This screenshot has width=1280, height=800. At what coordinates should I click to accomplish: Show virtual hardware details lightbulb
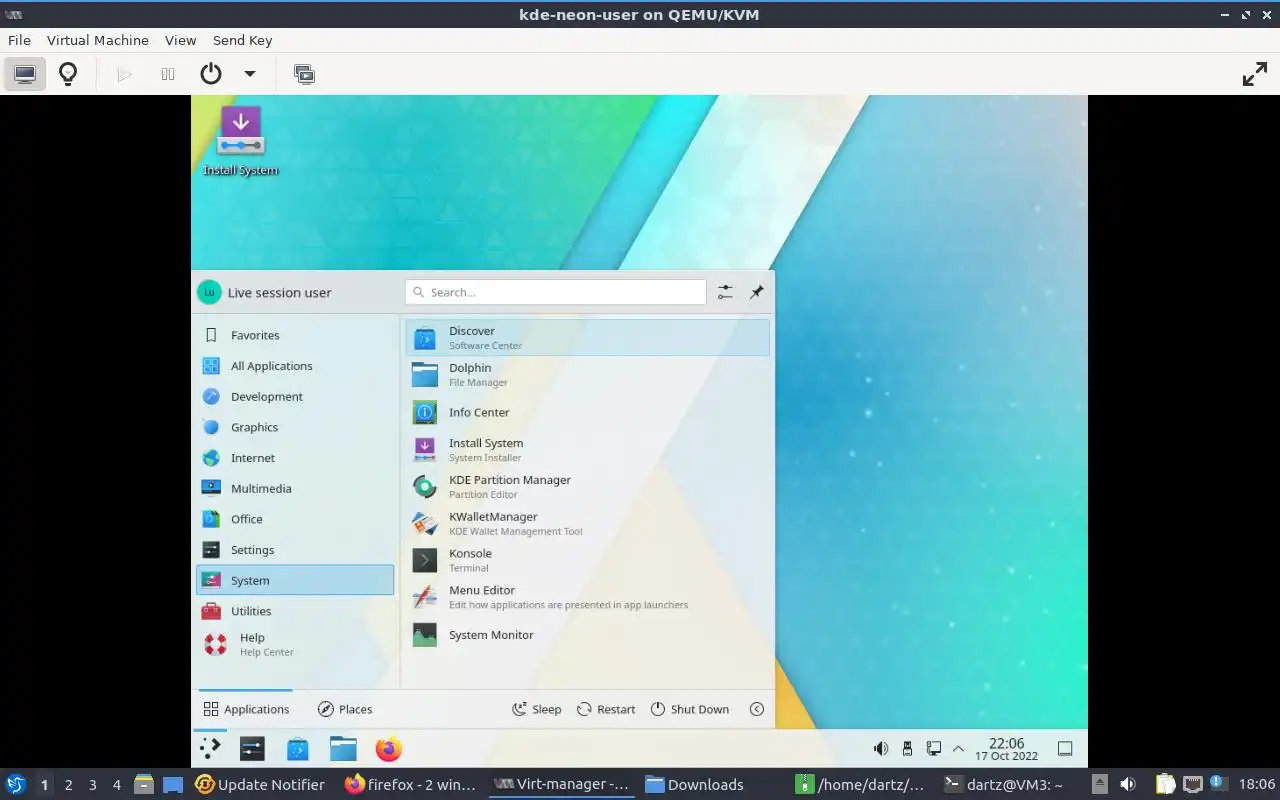68,74
